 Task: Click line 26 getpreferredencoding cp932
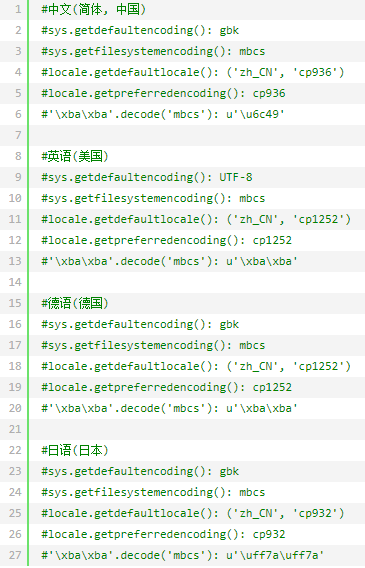163,534
